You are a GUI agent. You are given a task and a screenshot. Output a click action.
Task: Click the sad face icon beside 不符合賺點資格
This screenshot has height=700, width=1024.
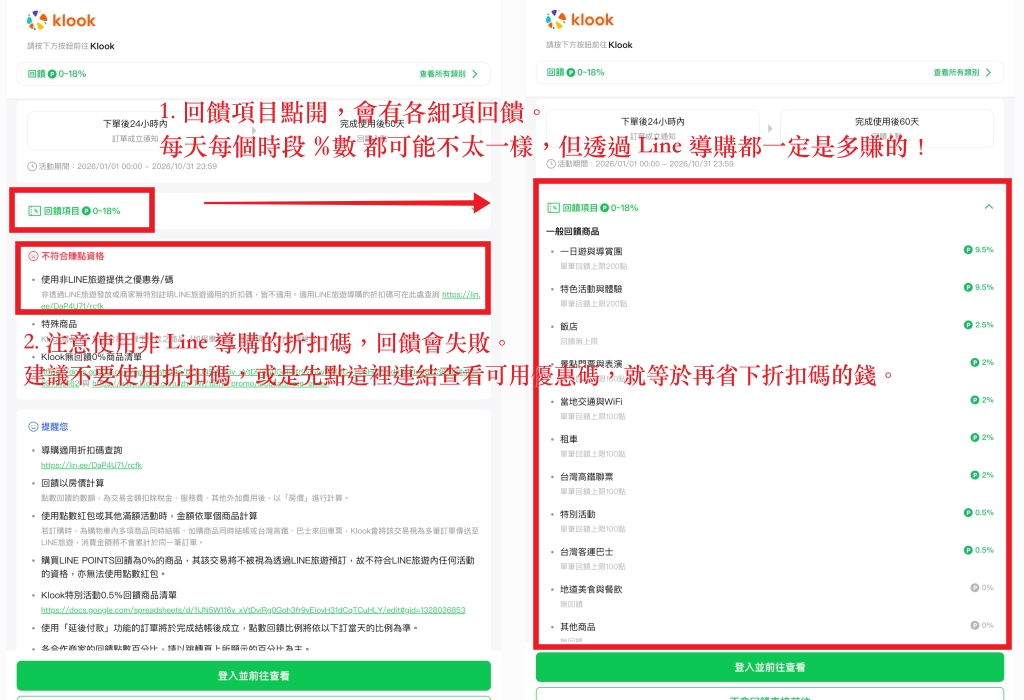pyautogui.click(x=33, y=256)
